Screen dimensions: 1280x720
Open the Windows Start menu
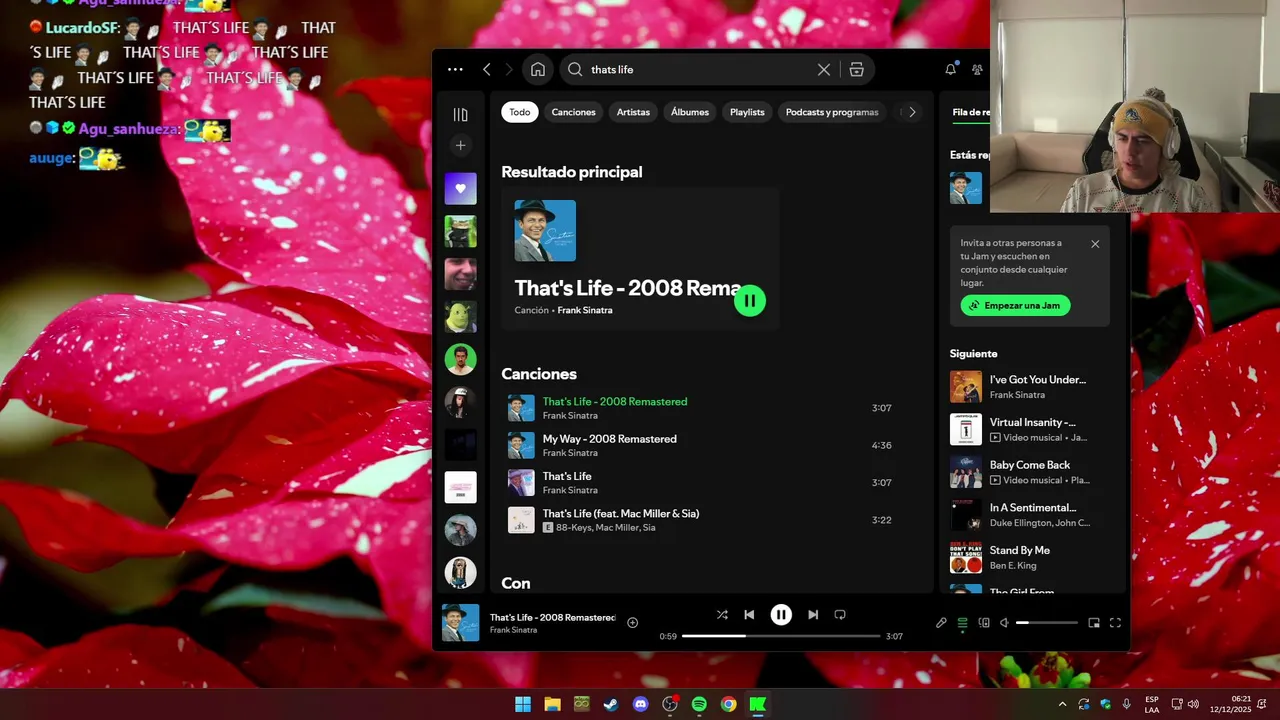coord(523,704)
